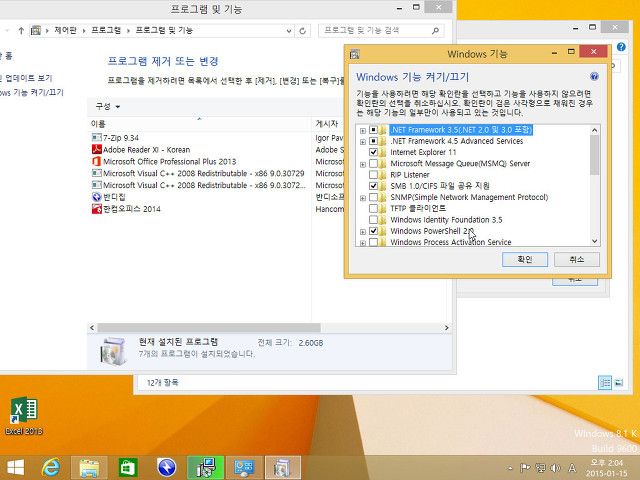
Task: Open Windows Store from taskbar
Action: [x=128, y=467]
